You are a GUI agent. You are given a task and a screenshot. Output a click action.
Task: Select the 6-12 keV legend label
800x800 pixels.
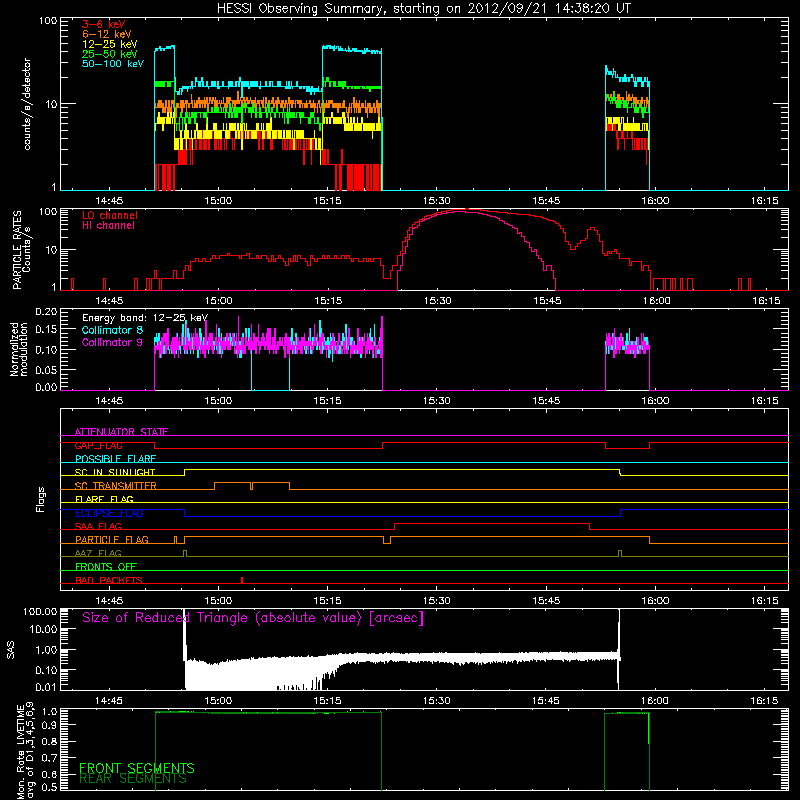click(x=107, y=34)
